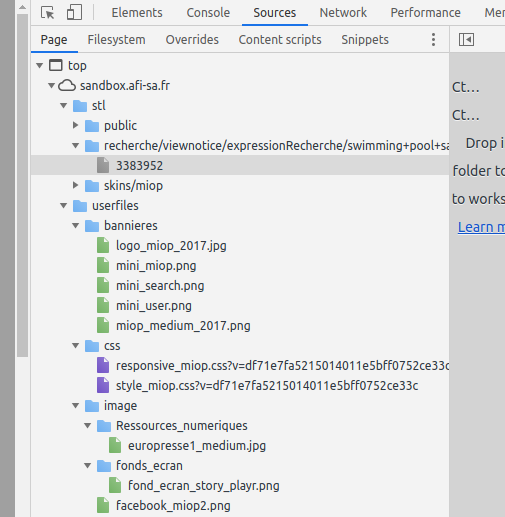
Task: Collapse the sandbox.afi-sa.fr domain node
Action: [x=51, y=86]
